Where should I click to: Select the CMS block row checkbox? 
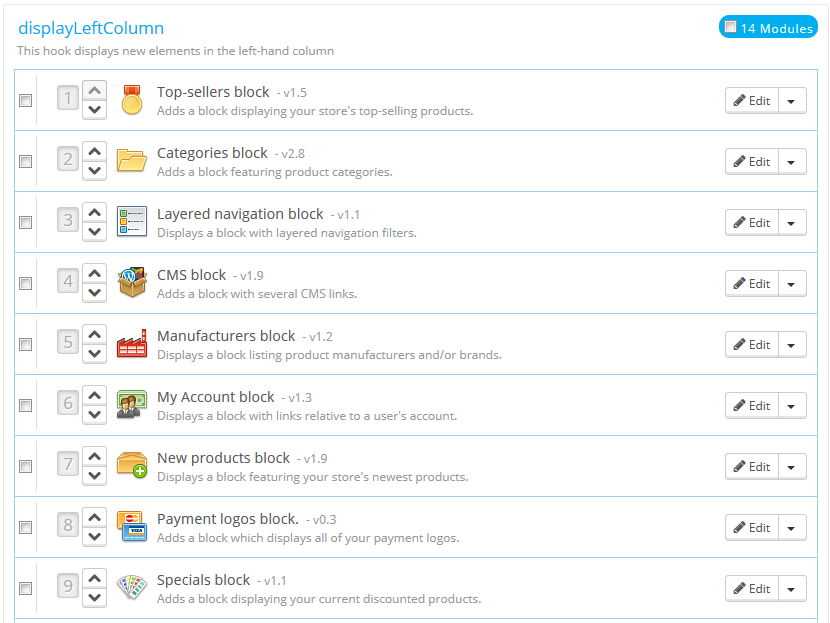pyautogui.click(x=25, y=283)
